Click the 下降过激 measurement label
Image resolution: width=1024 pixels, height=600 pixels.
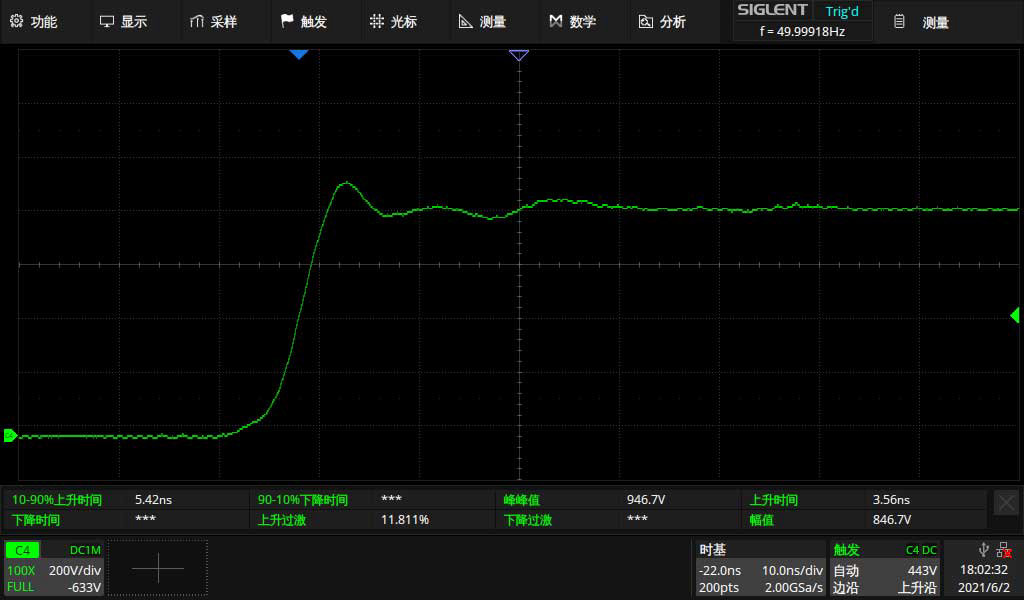(528, 520)
